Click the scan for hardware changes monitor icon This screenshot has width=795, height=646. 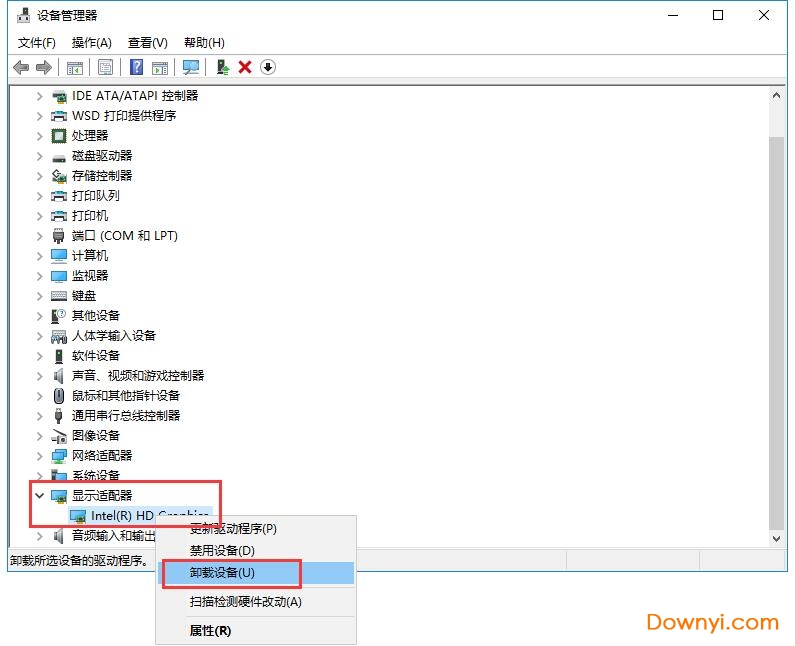pos(191,67)
